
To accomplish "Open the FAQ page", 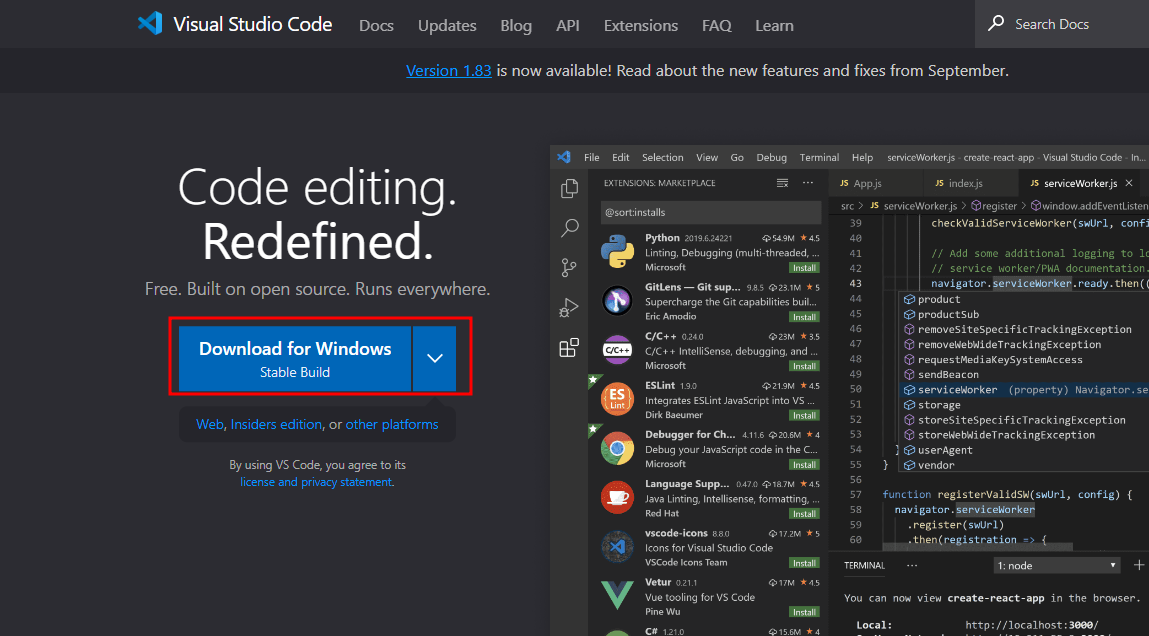I will coord(717,26).
